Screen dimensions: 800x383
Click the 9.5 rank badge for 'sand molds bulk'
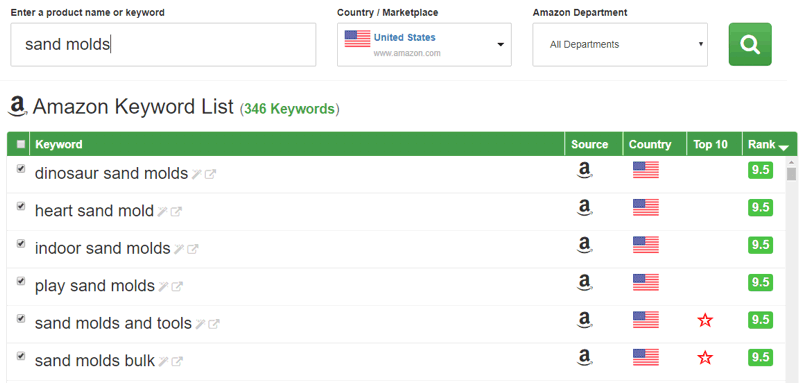[x=760, y=358]
